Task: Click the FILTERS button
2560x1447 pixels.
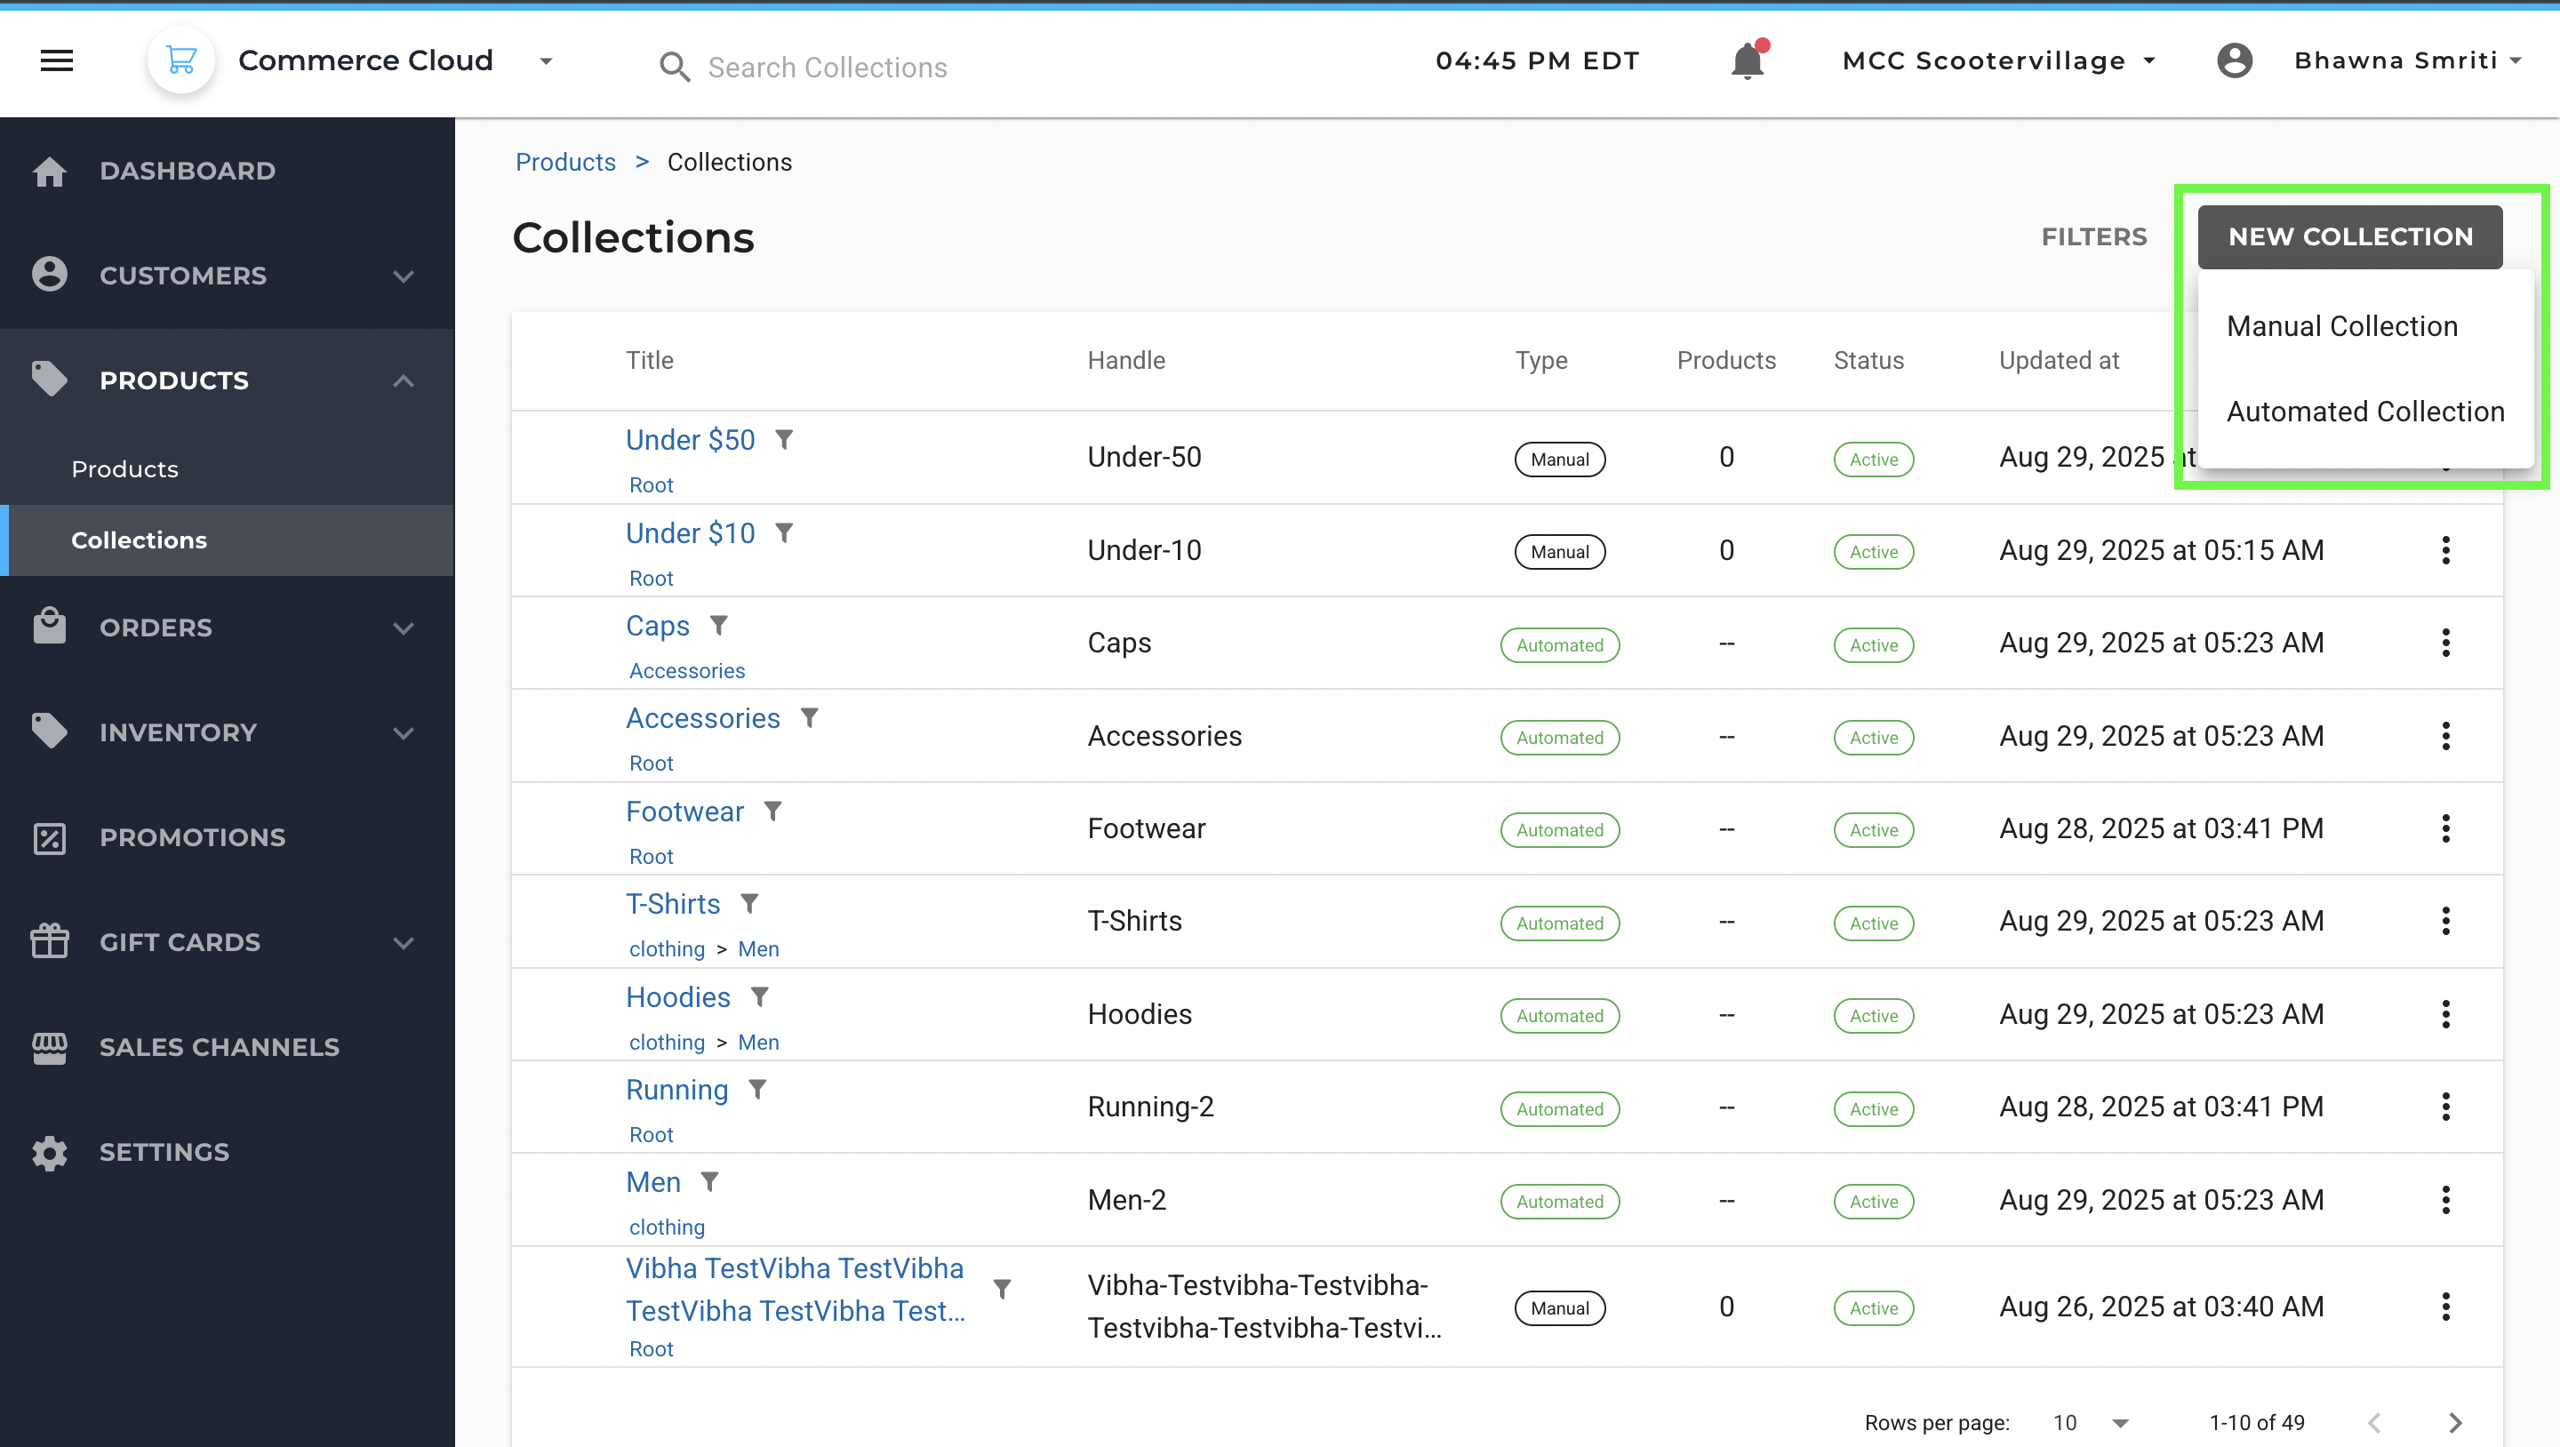Action: (x=2094, y=237)
